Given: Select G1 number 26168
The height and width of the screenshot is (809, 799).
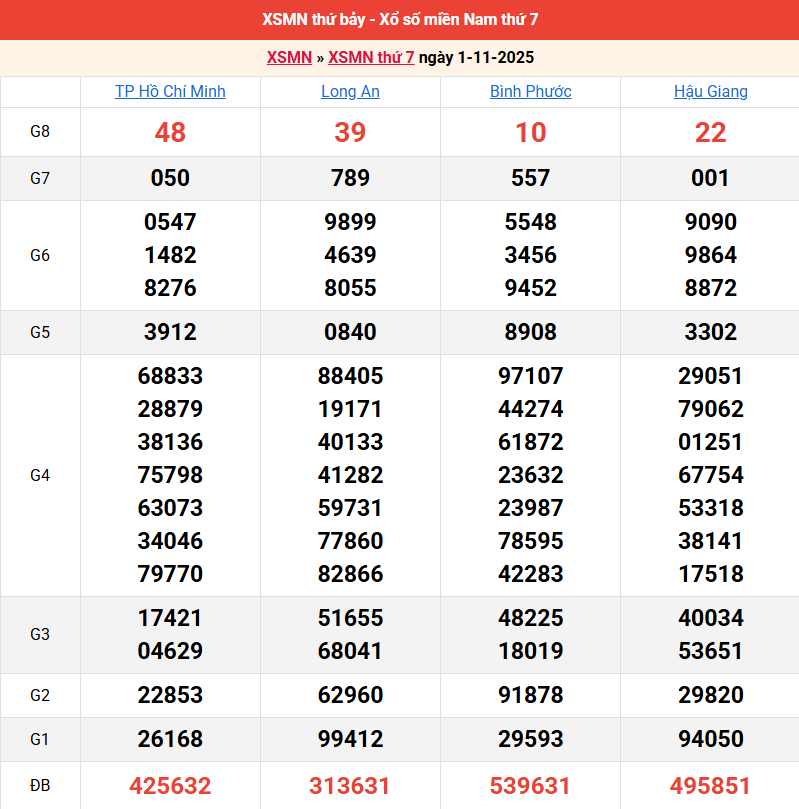Looking at the screenshot, I should 170,739.
